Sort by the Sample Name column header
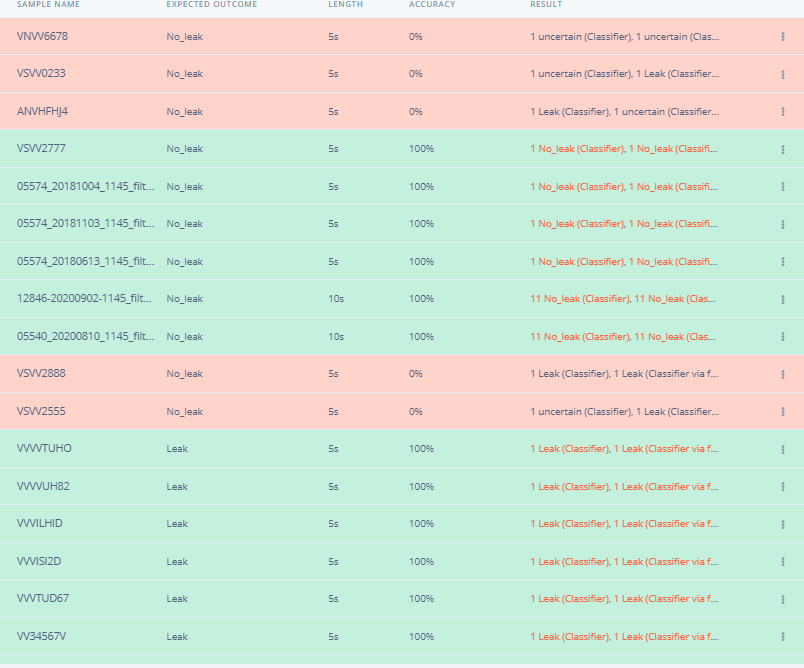Screen dimensions: 804x668 (48, 5)
